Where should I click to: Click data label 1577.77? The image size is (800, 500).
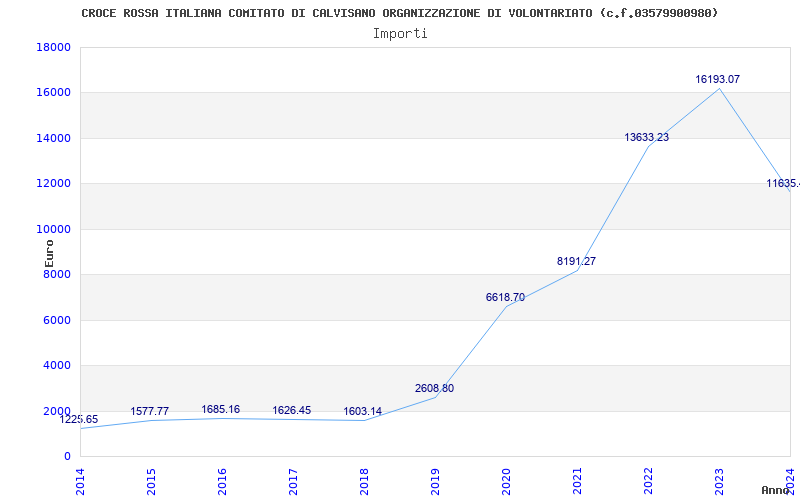[x=149, y=411]
